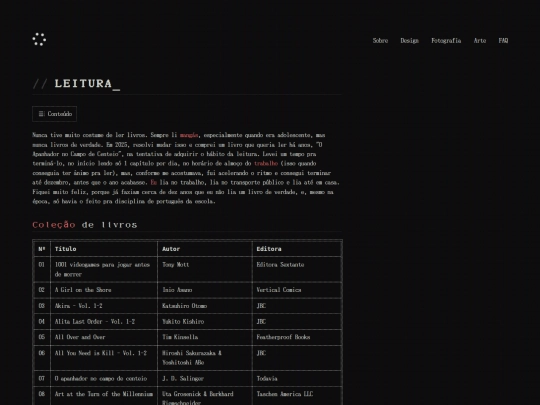The height and width of the screenshot is (405, 540).
Task: Click the Coleção de livros heading
Action: [85, 225]
